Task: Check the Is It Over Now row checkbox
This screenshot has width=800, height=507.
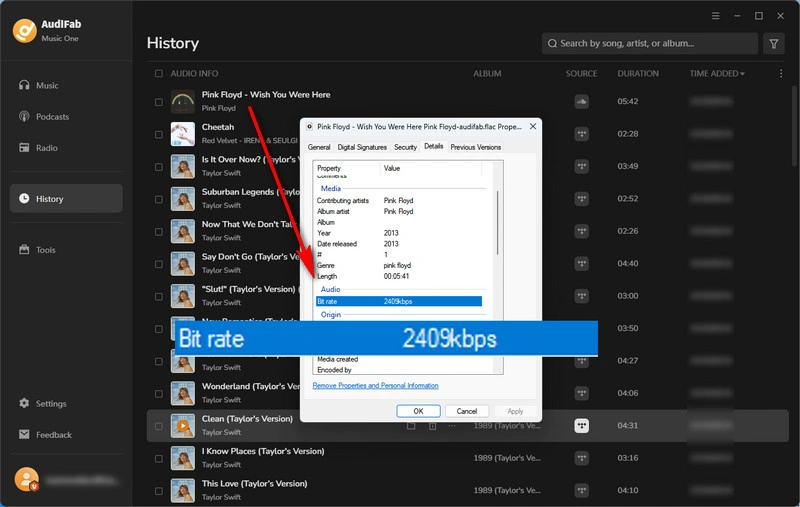Action: [159, 167]
